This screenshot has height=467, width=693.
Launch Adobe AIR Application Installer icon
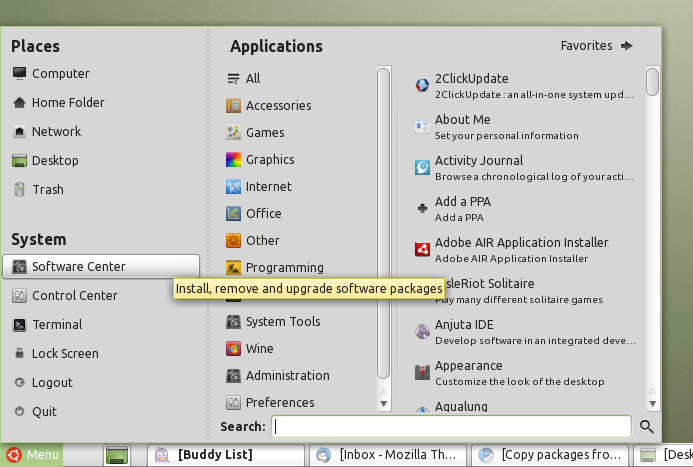[x=423, y=249]
